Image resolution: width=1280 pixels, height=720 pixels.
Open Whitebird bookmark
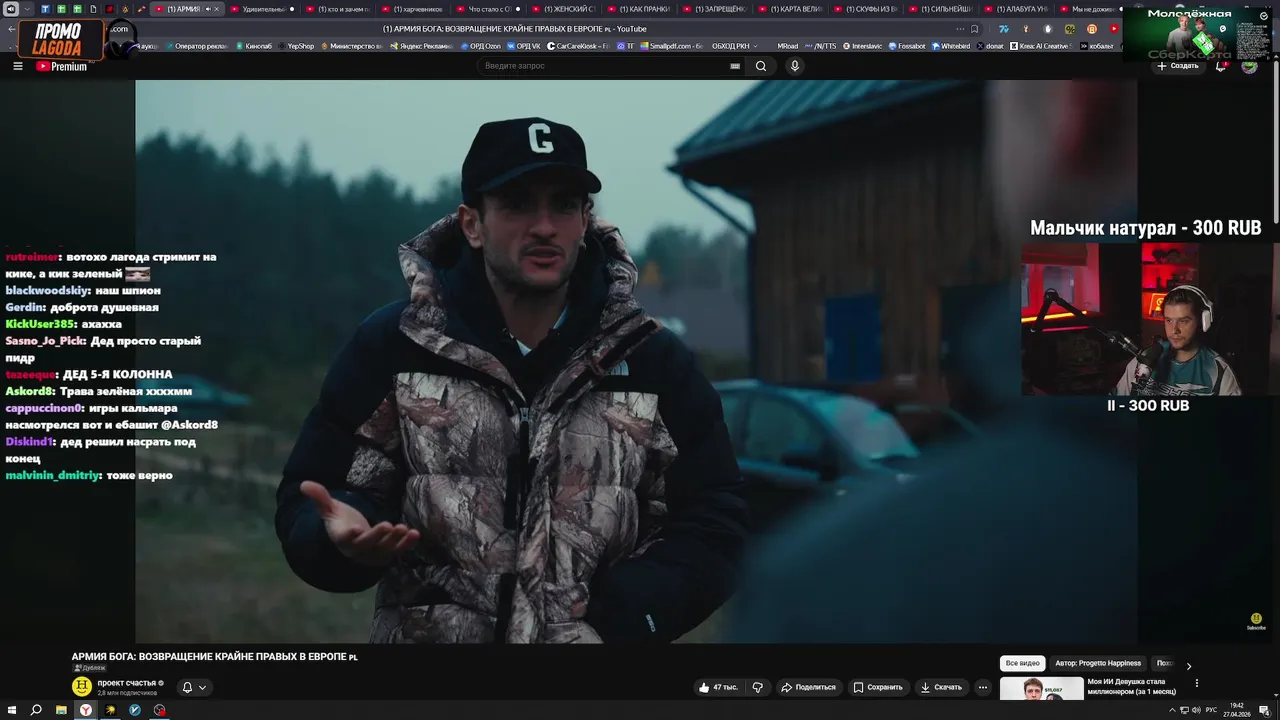point(951,46)
